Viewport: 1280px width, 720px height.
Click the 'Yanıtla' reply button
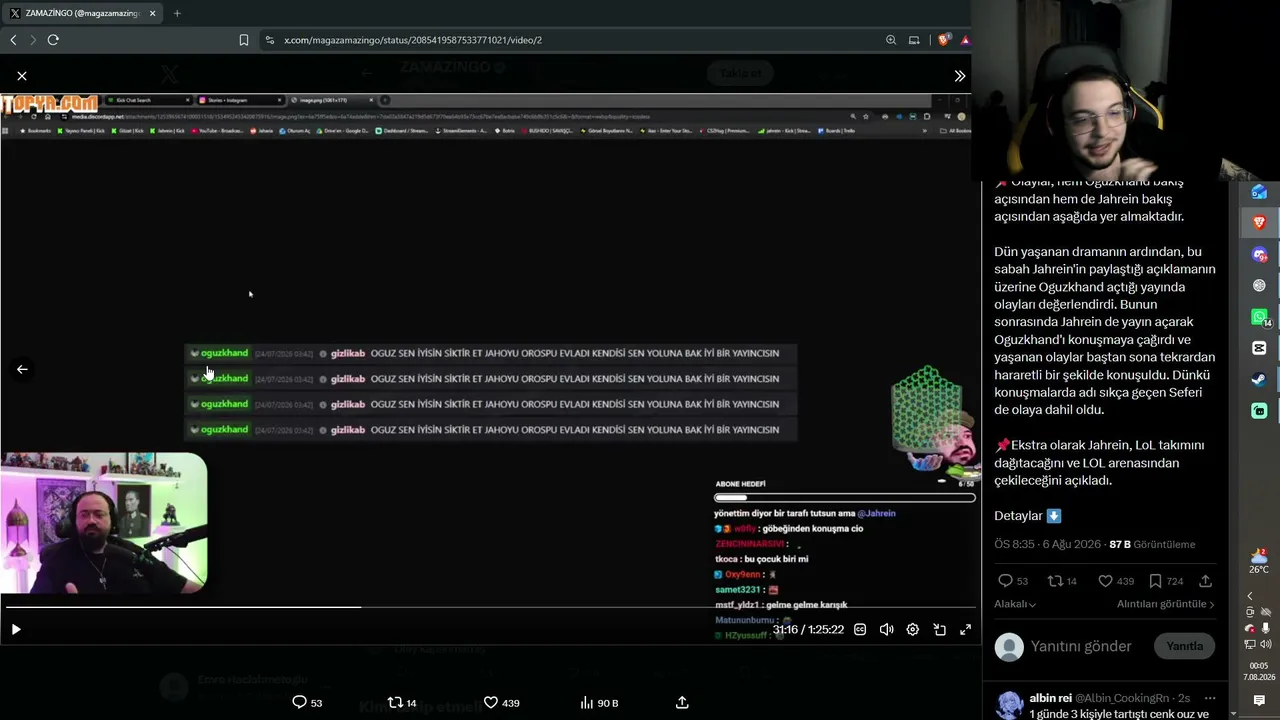click(x=1185, y=646)
